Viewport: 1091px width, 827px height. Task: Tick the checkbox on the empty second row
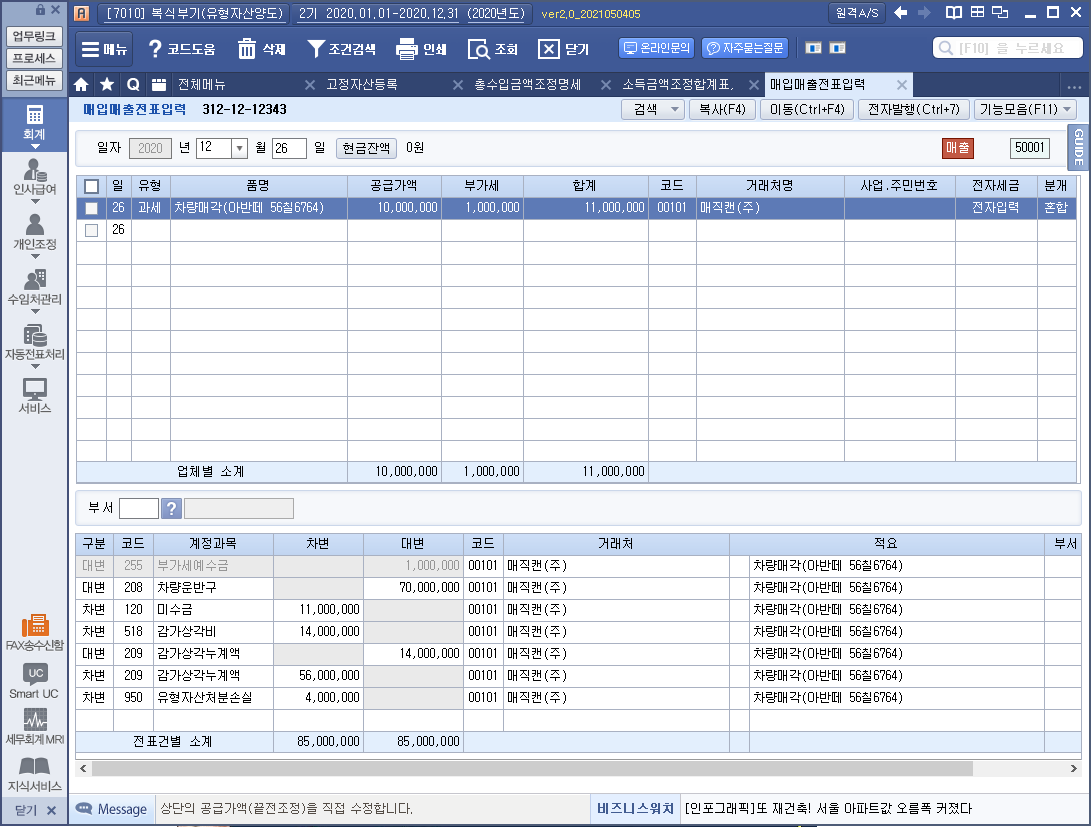coord(92,230)
